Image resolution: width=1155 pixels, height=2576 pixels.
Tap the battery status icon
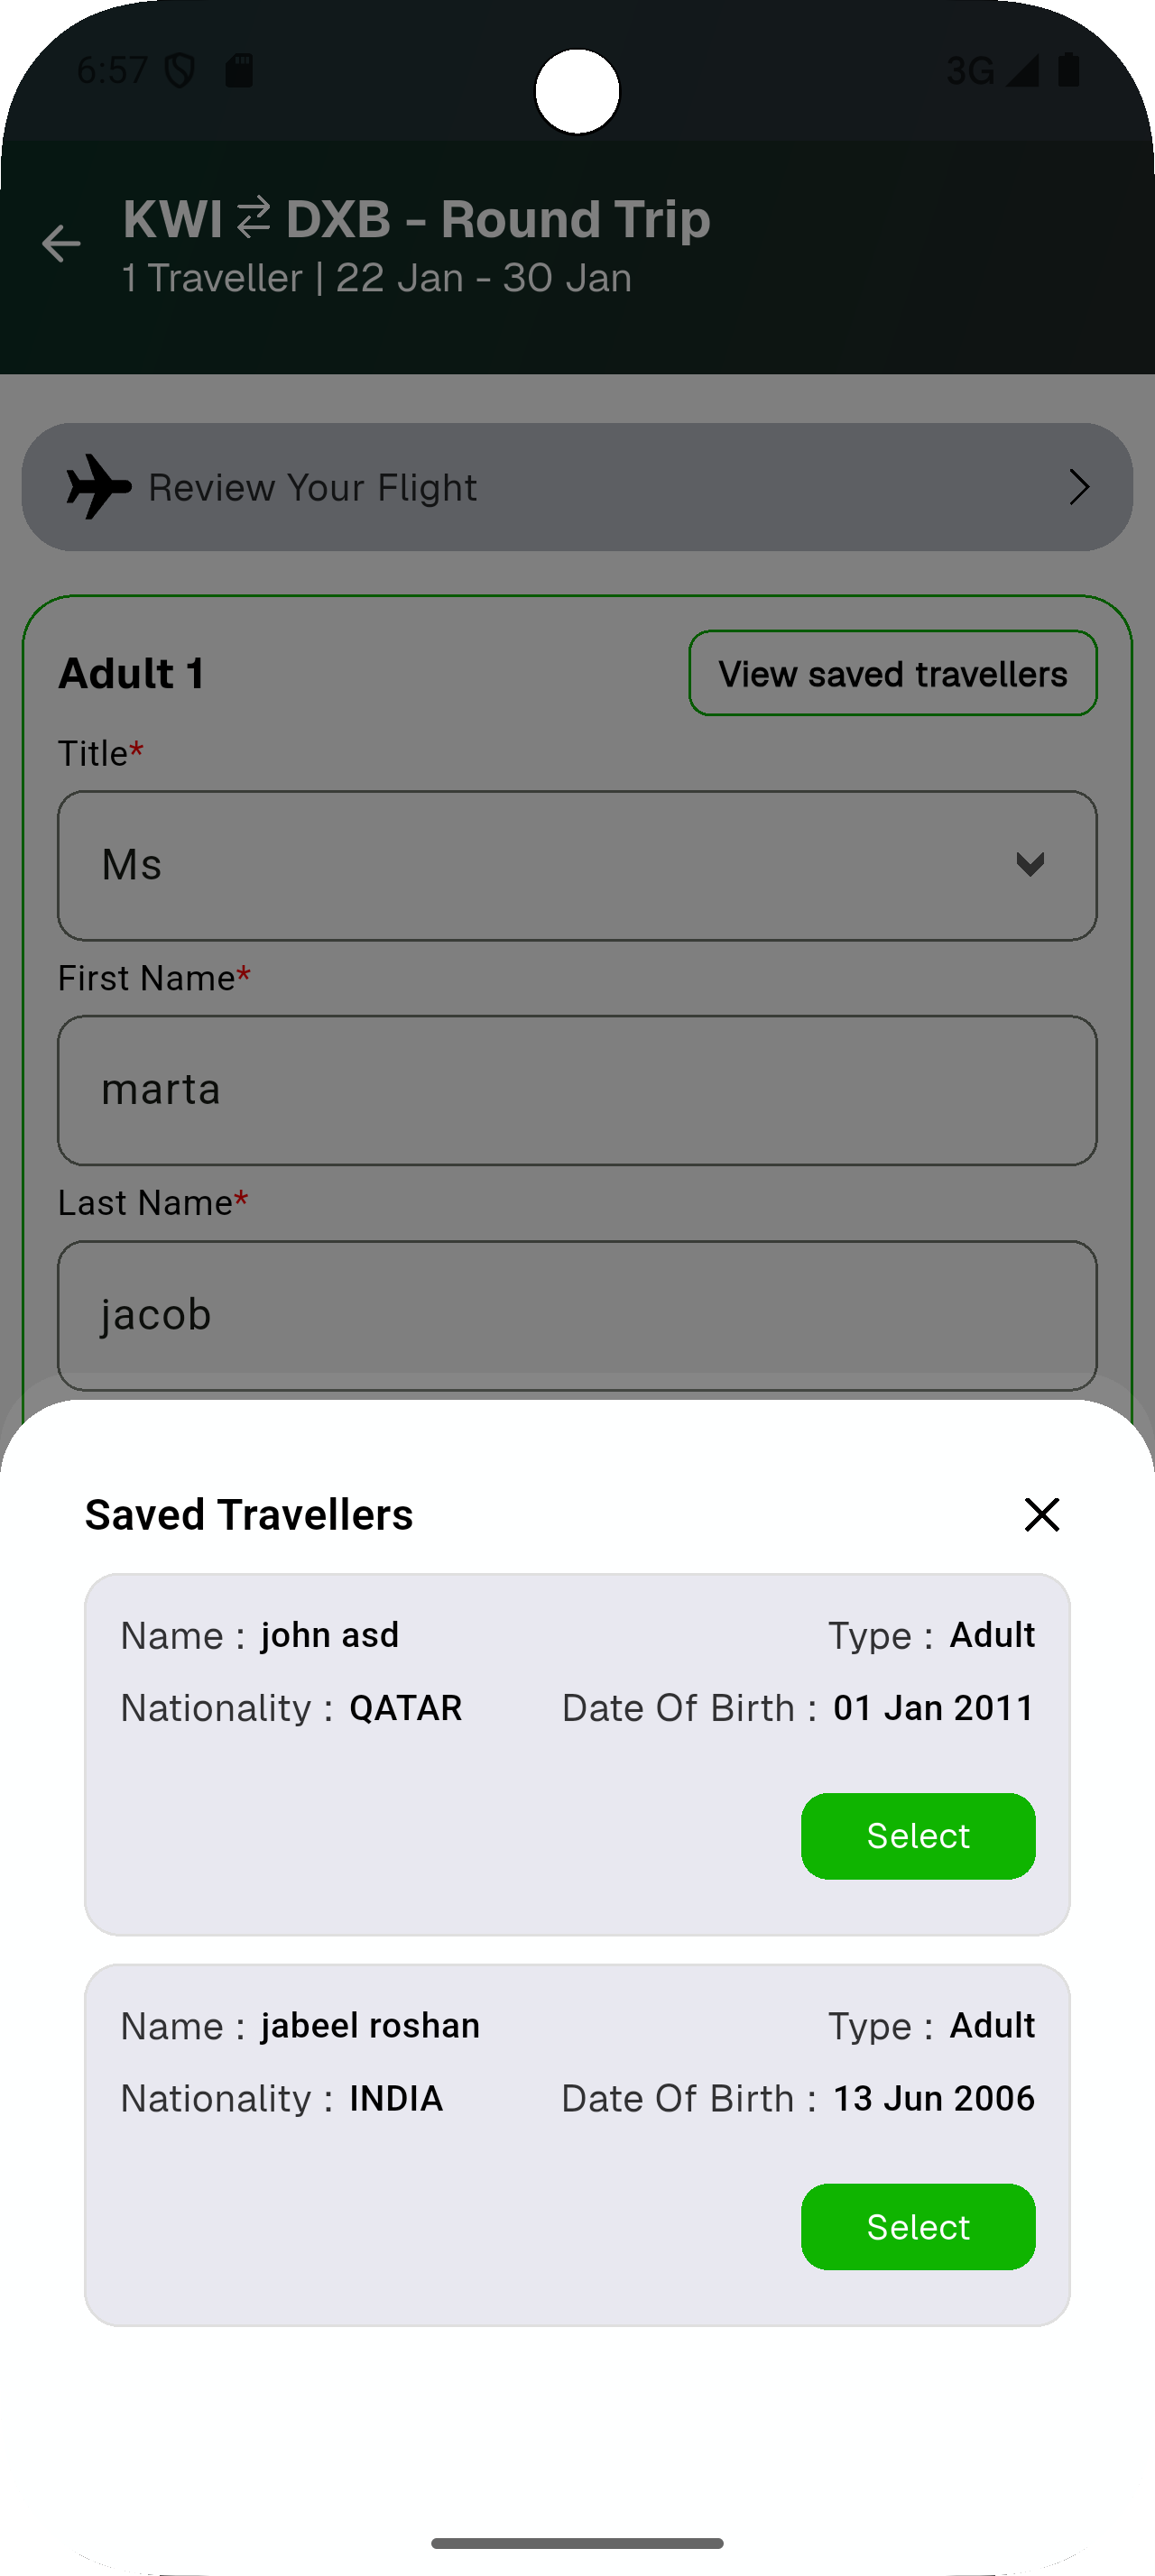[1068, 70]
